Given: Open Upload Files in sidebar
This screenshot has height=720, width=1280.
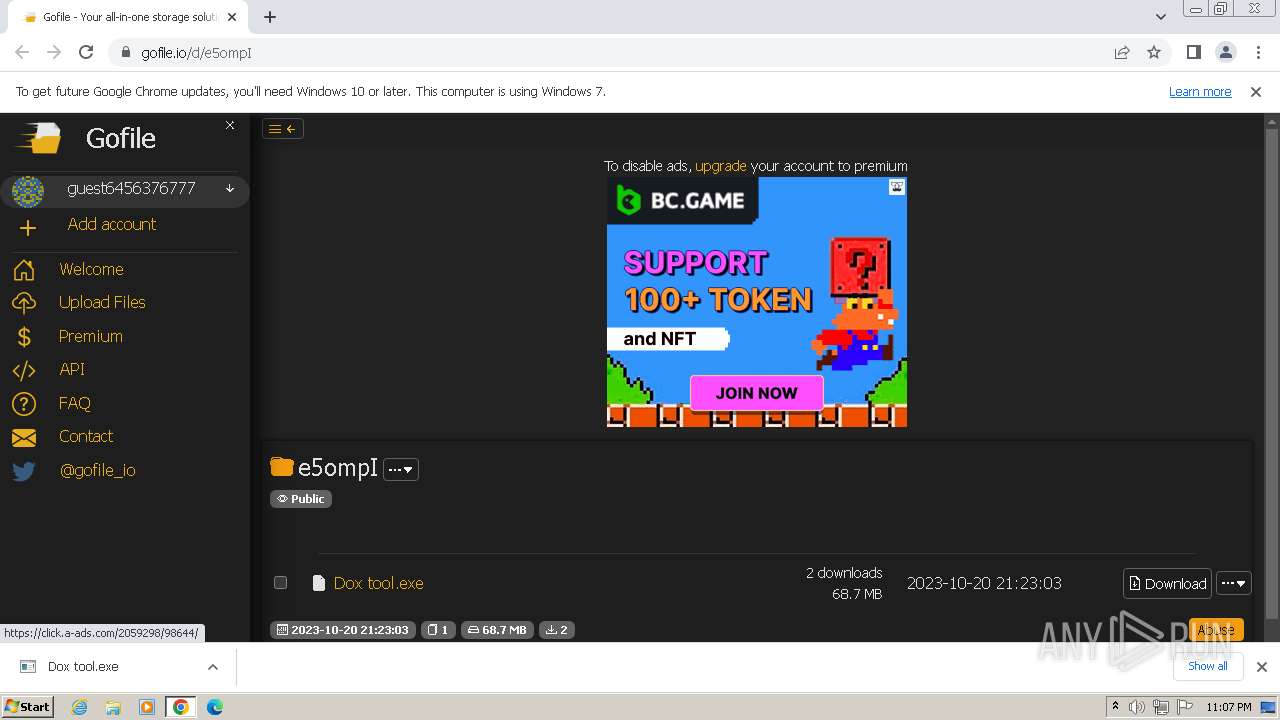Looking at the screenshot, I should tap(102, 302).
